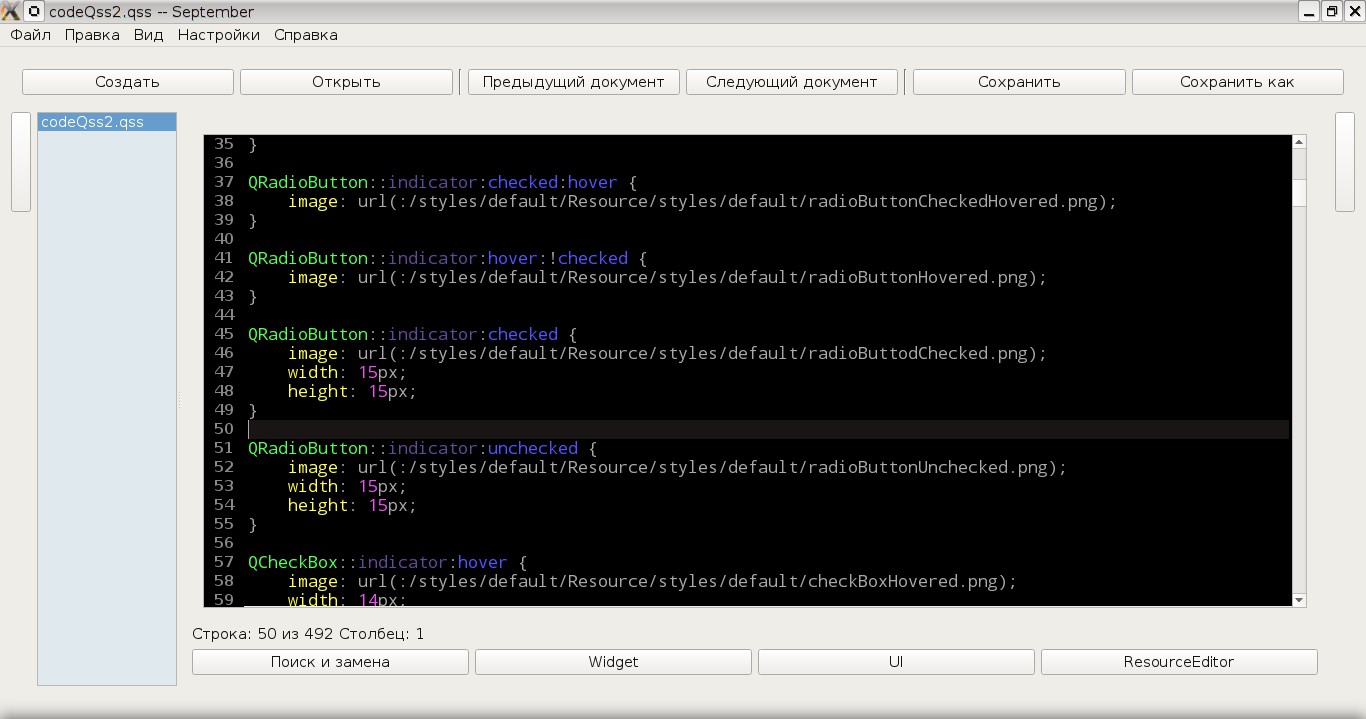1366x719 pixels.
Task: Close the September window
Action: (1354, 11)
